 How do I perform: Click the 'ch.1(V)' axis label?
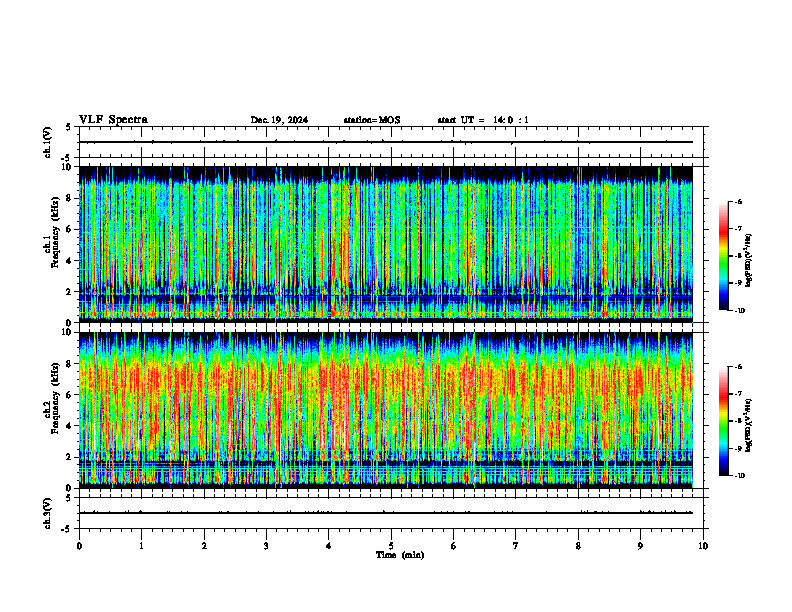click(47, 142)
